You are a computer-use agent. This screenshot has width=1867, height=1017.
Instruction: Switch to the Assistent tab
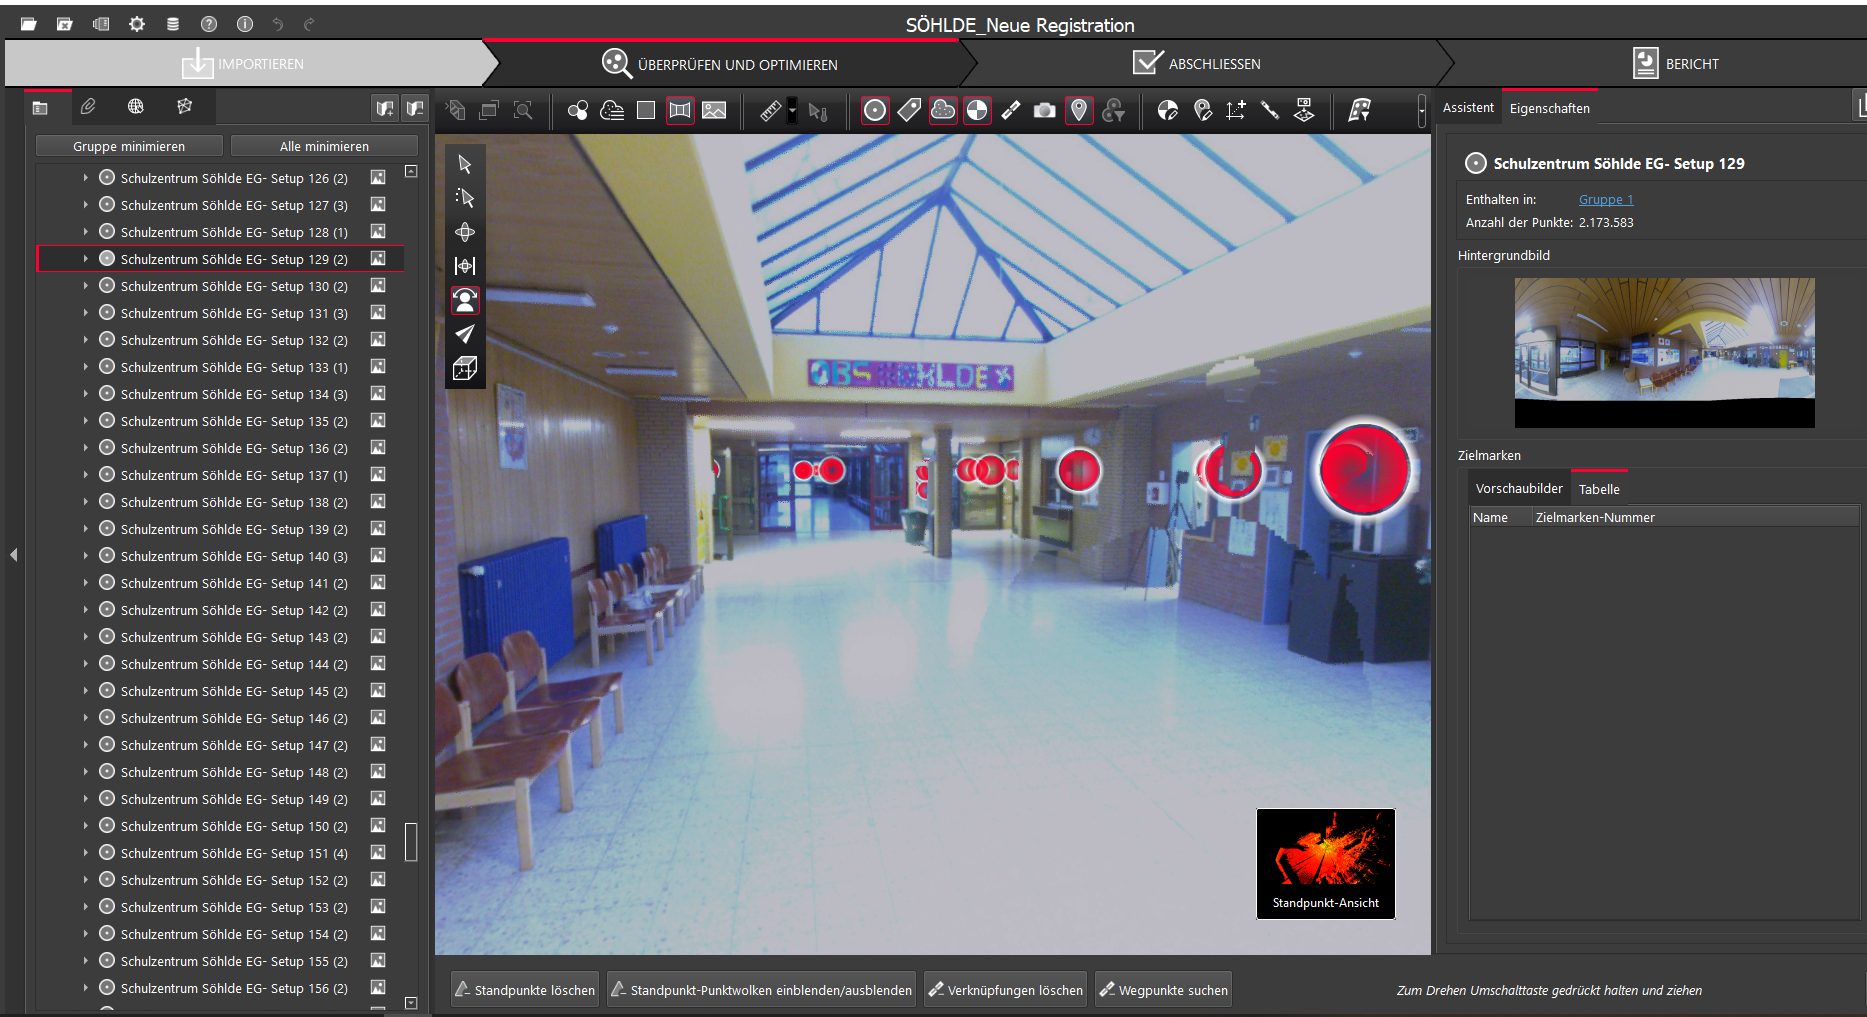pyautogui.click(x=1467, y=108)
